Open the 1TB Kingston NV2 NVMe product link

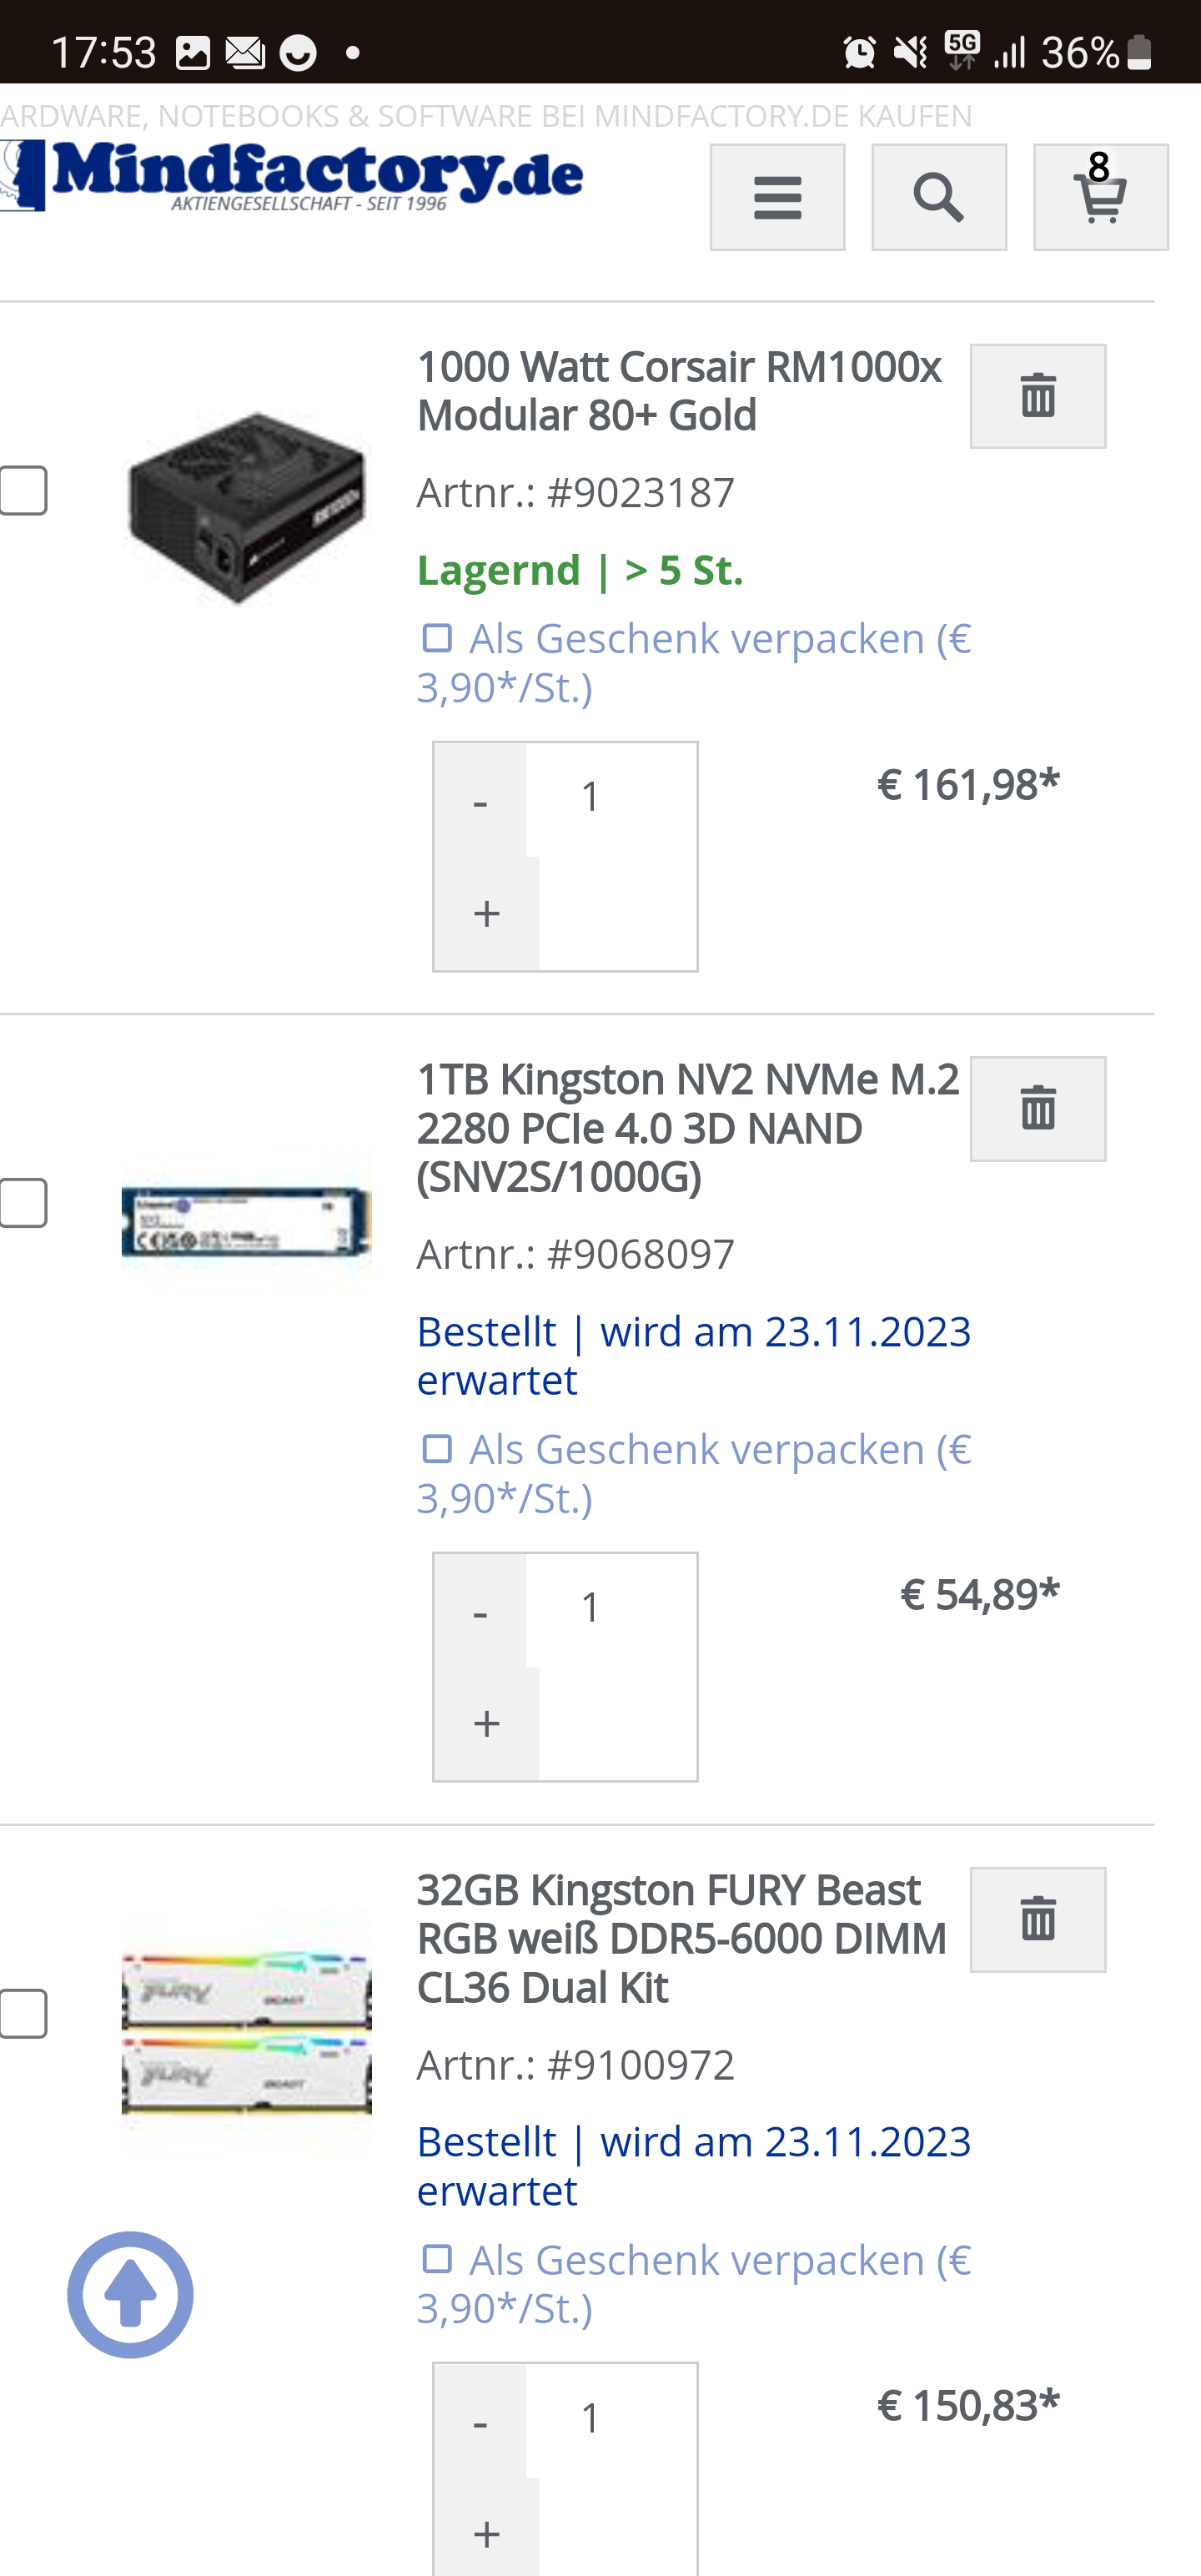point(688,1128)
